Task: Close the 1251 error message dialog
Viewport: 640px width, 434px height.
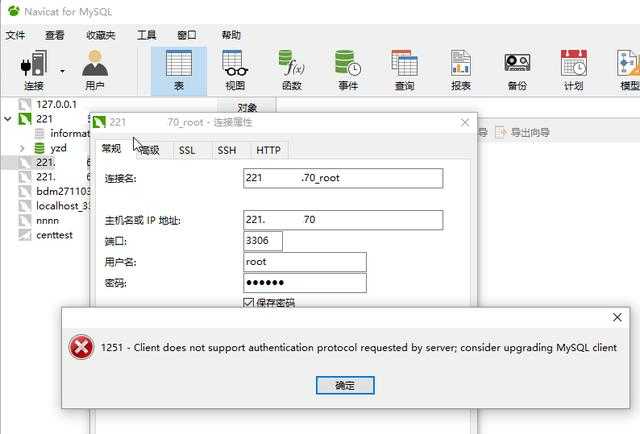Action: tap(617, 317)
